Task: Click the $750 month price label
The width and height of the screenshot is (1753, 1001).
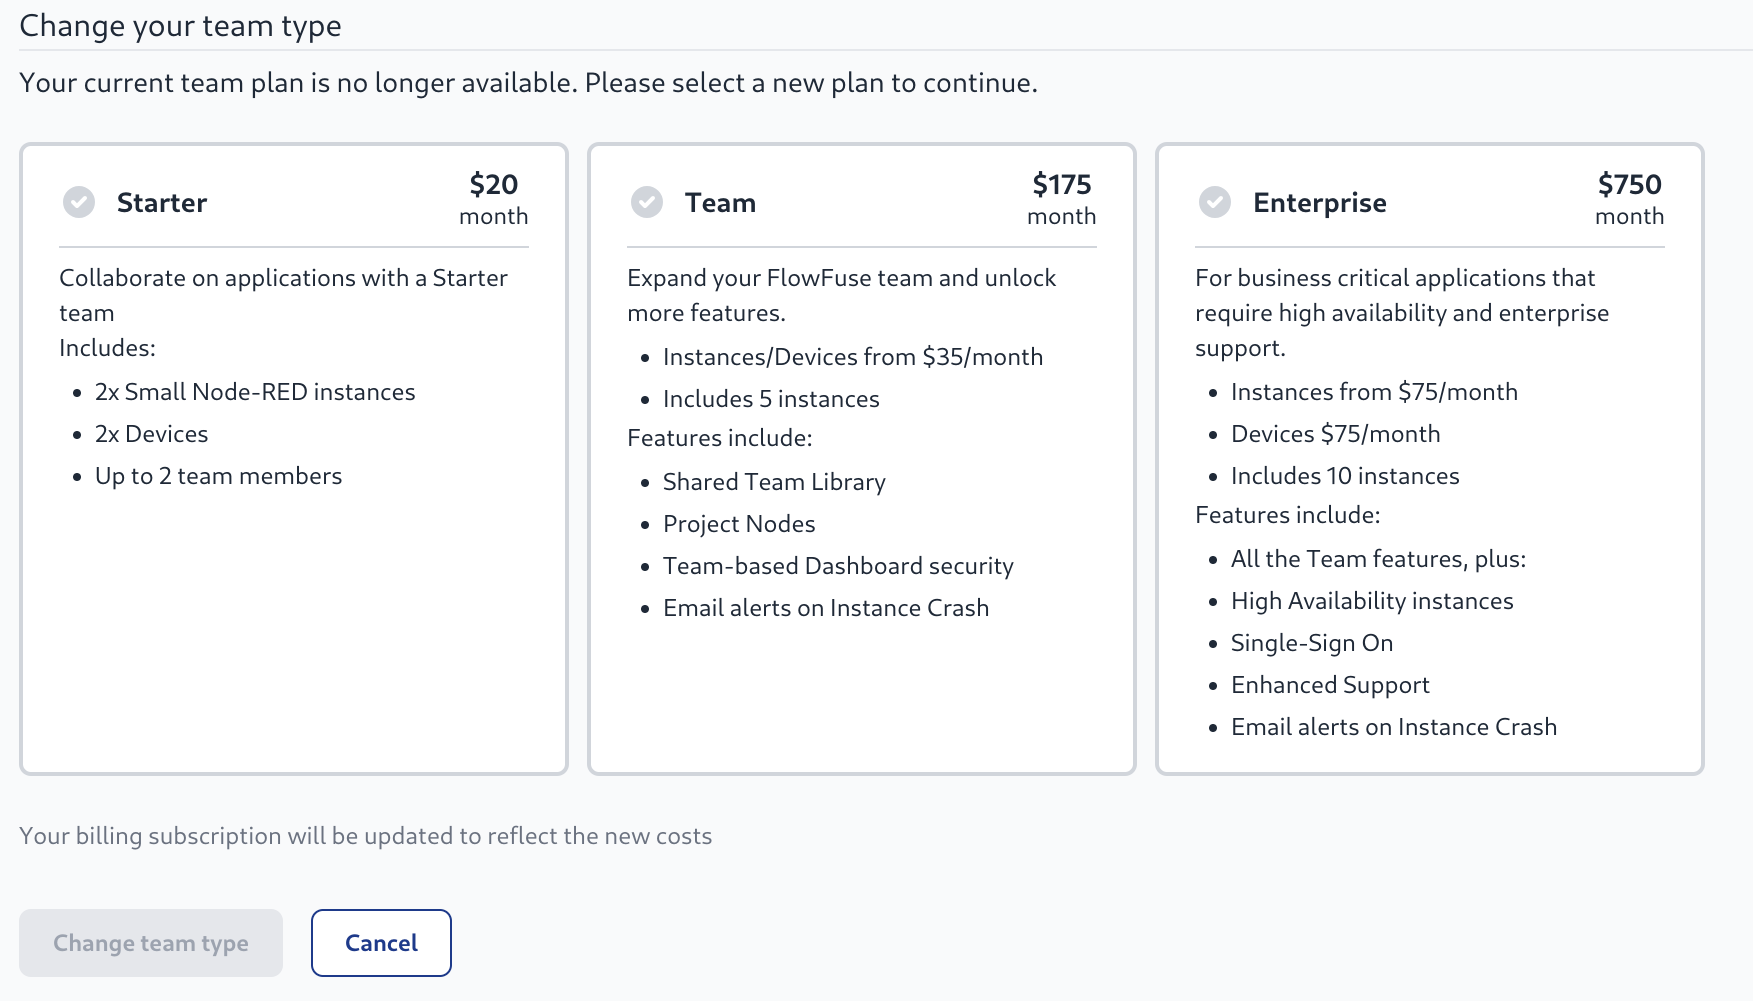Action: (x=1630, y=199)
